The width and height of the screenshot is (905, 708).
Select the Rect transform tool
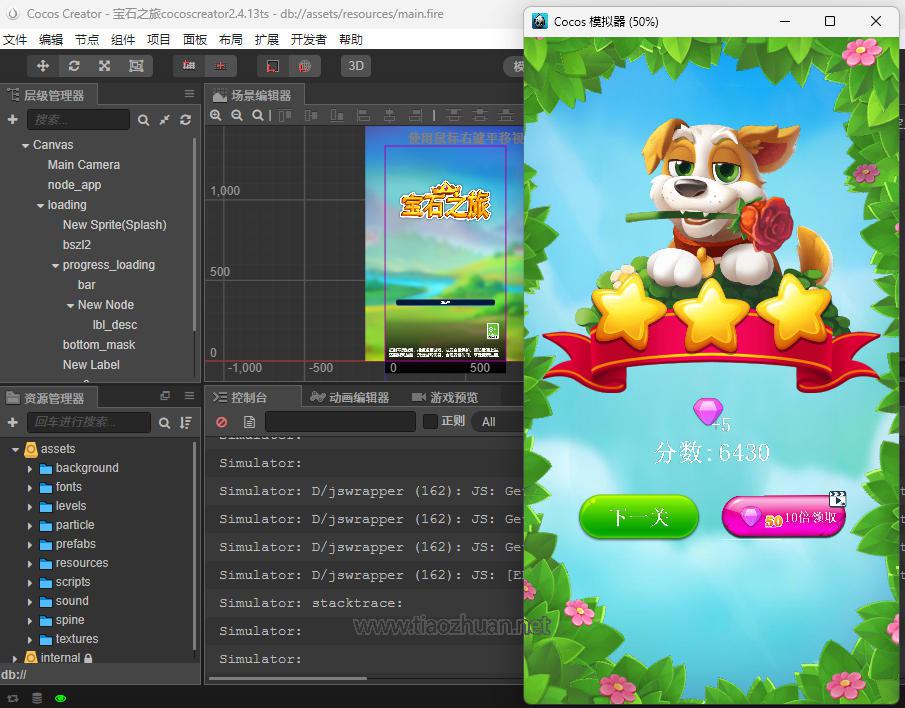134,65
